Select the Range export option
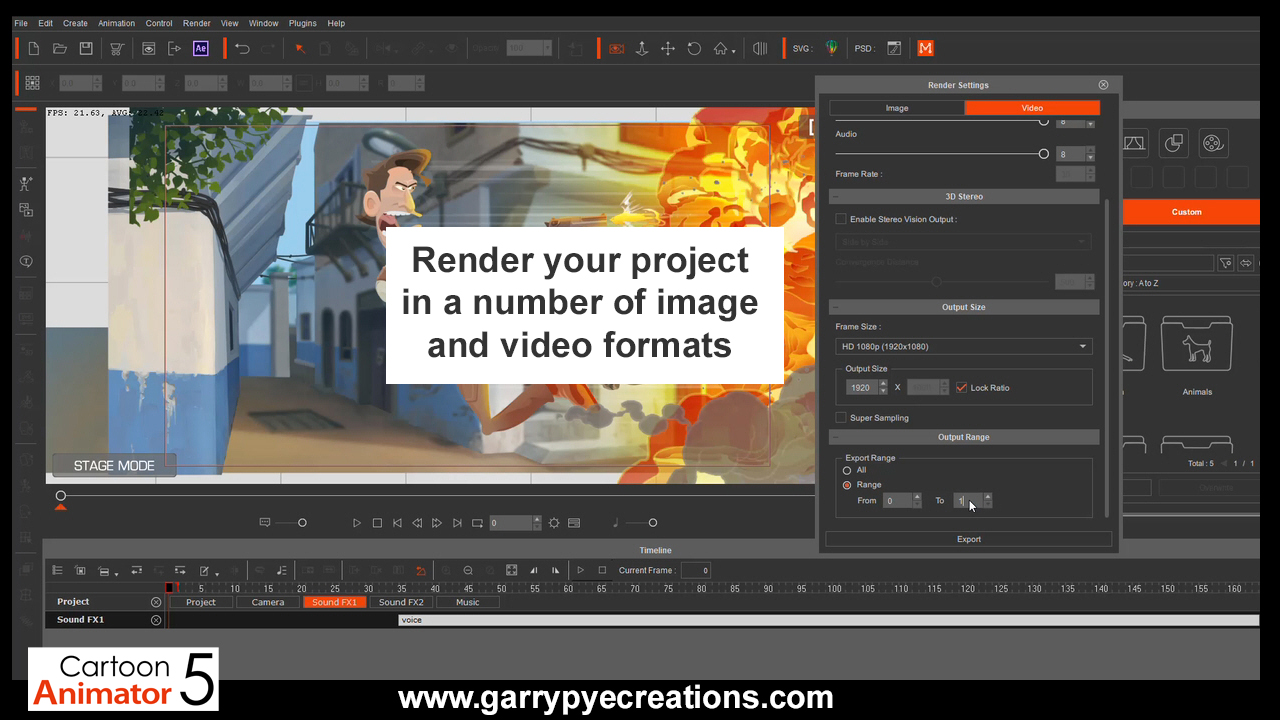This screenshot has height=720, width=1280. (x=847, y=485)
